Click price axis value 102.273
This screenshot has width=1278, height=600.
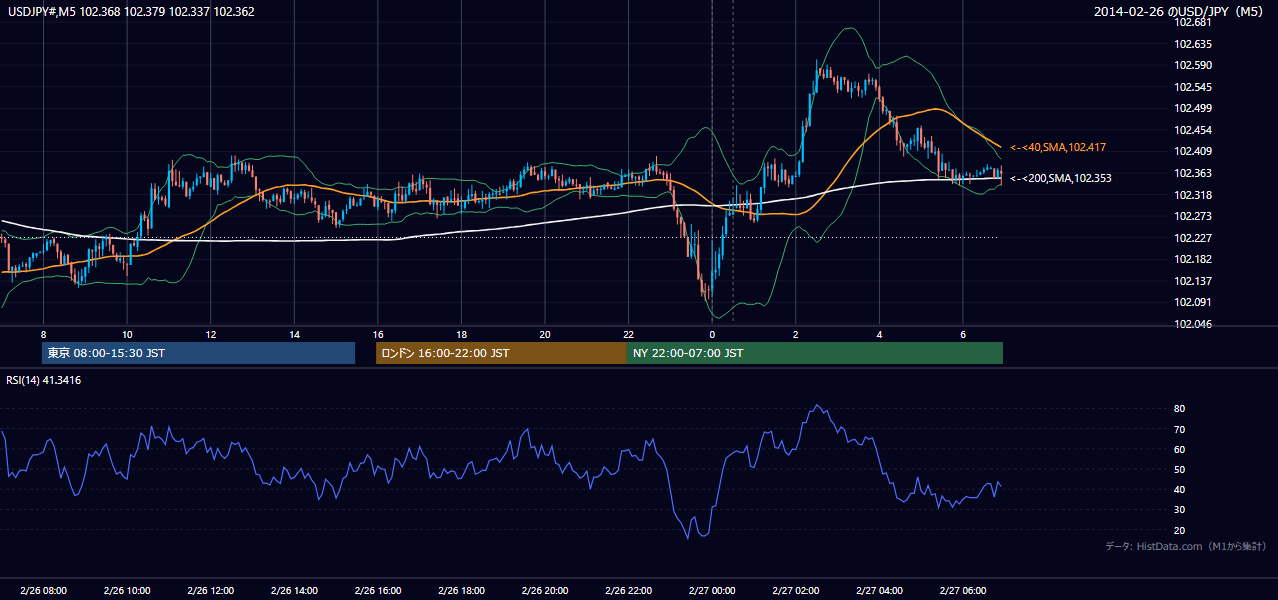[1192, 216]
